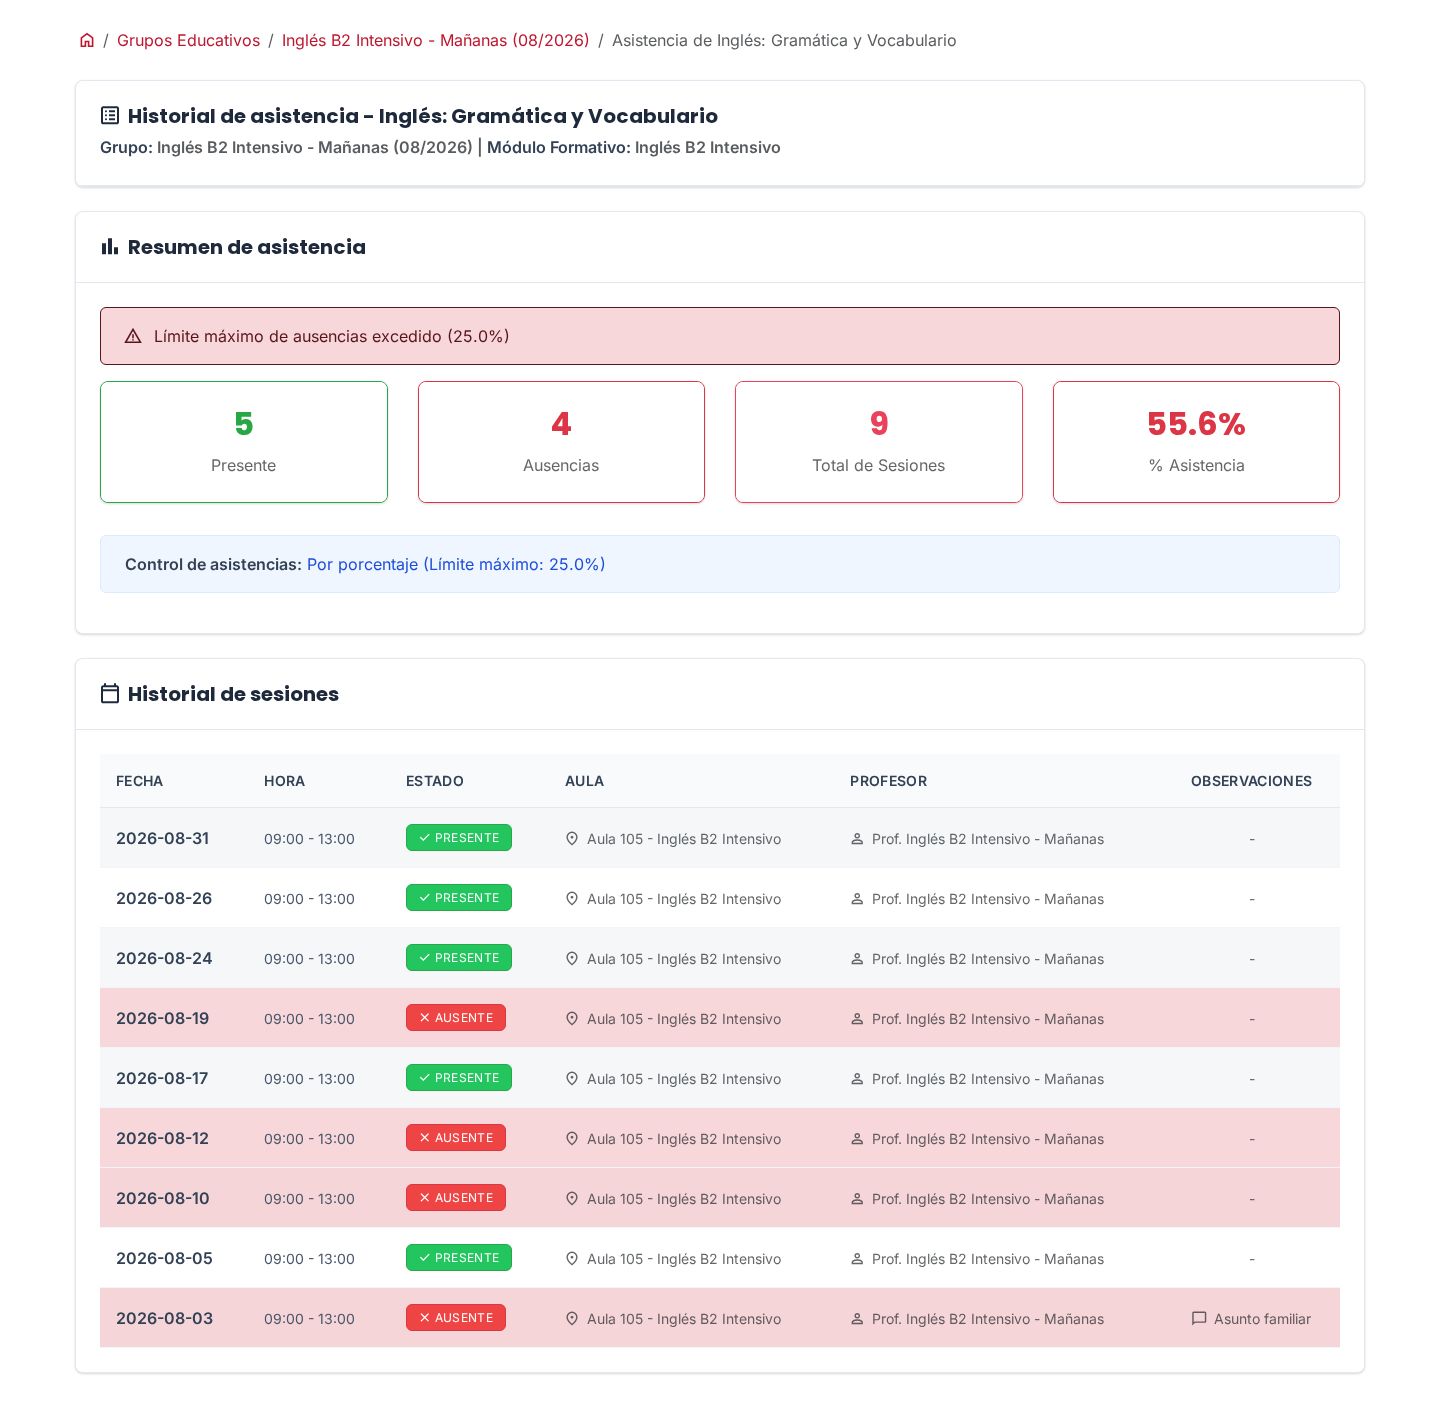Click the location pin in 2026-08-10 row
The image size is (1440, 1422).
(x=572, y=1198)
